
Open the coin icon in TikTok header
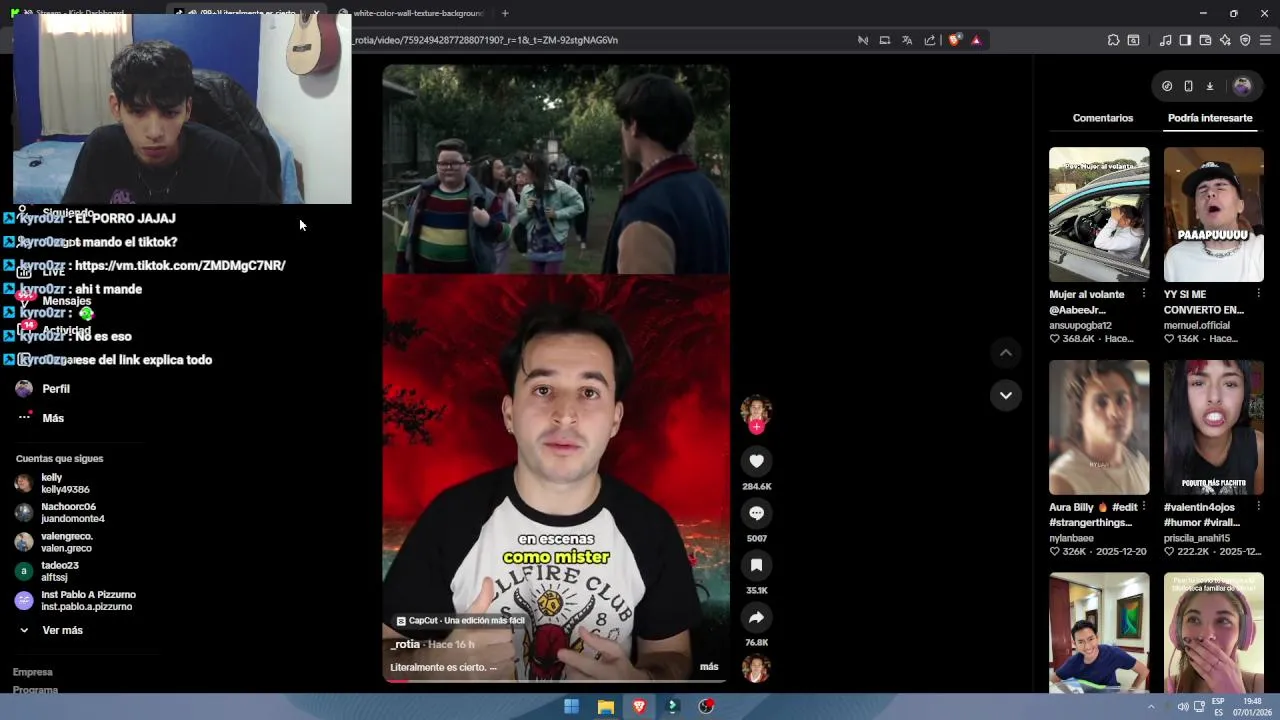(1167, 86)
